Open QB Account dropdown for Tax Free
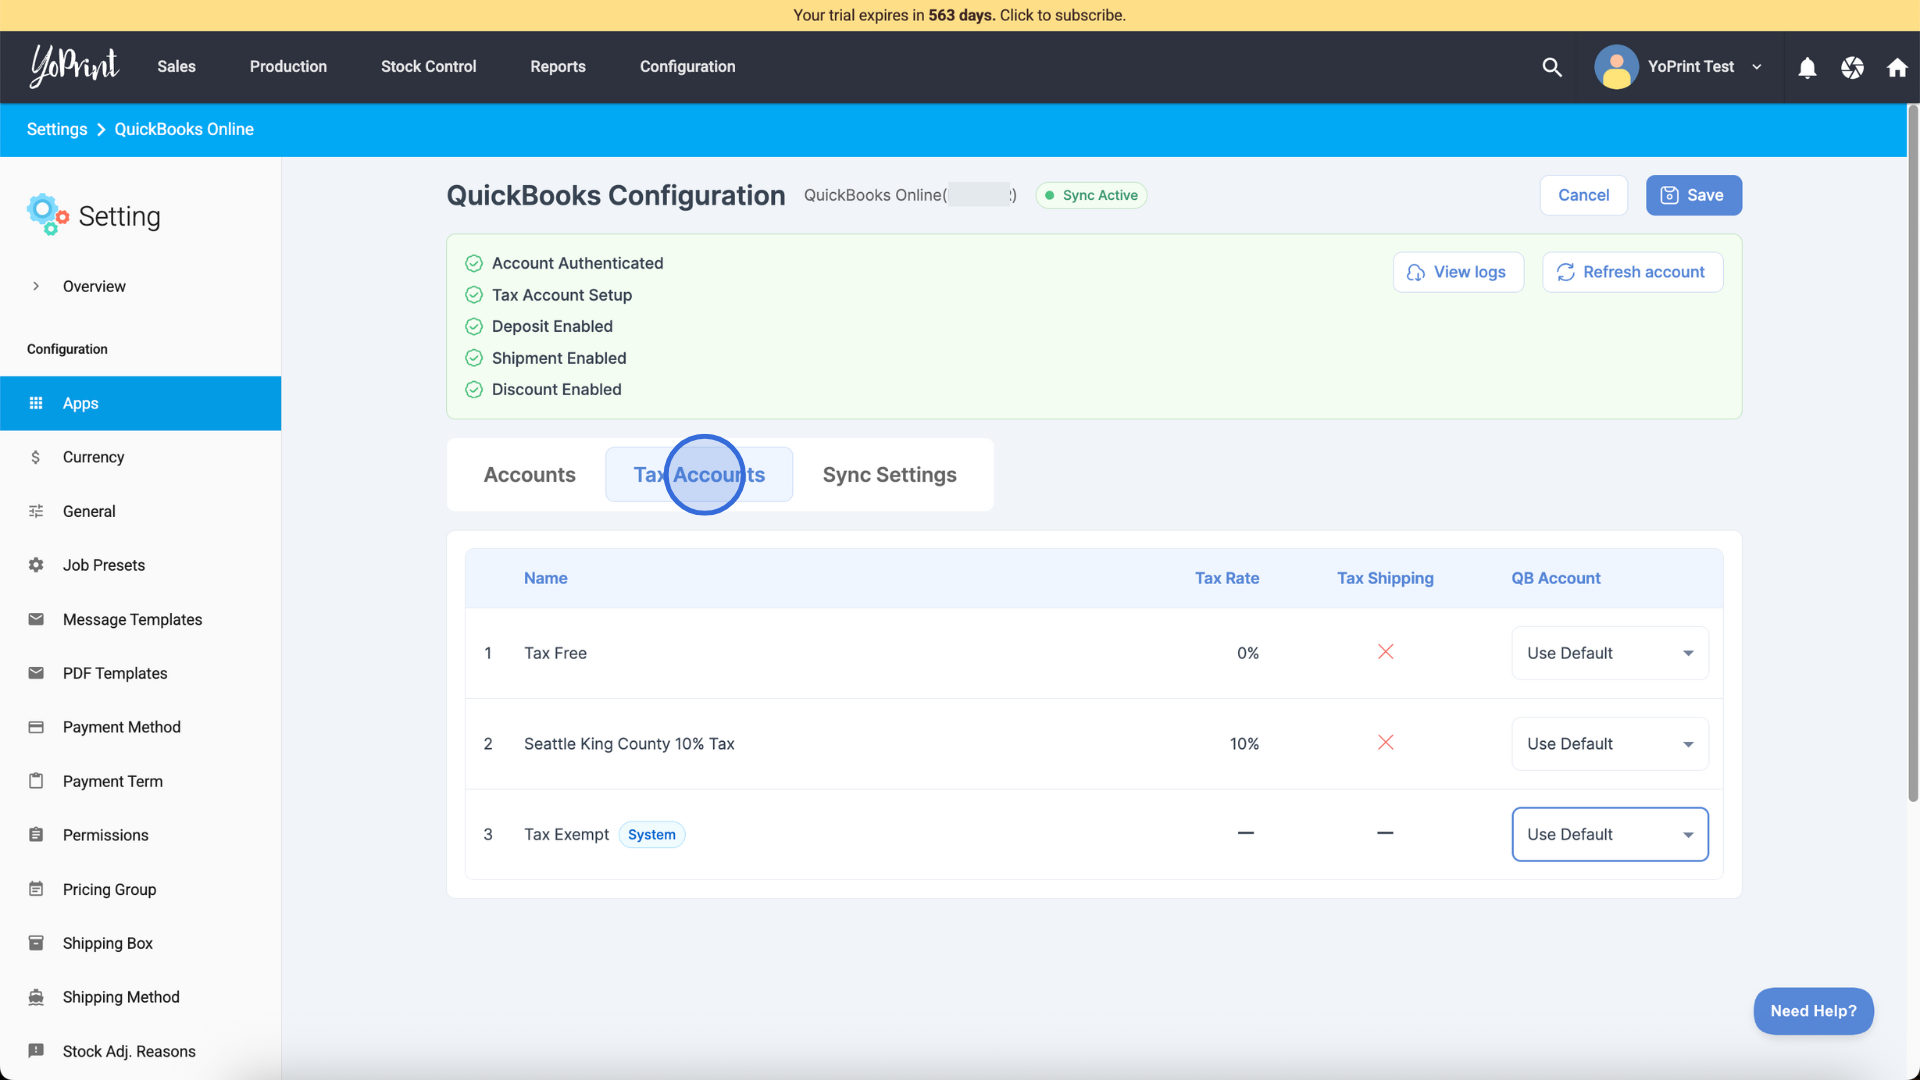This screenshot has width=1920, height=1080. pyautogui.click(x=1609, y=653)
